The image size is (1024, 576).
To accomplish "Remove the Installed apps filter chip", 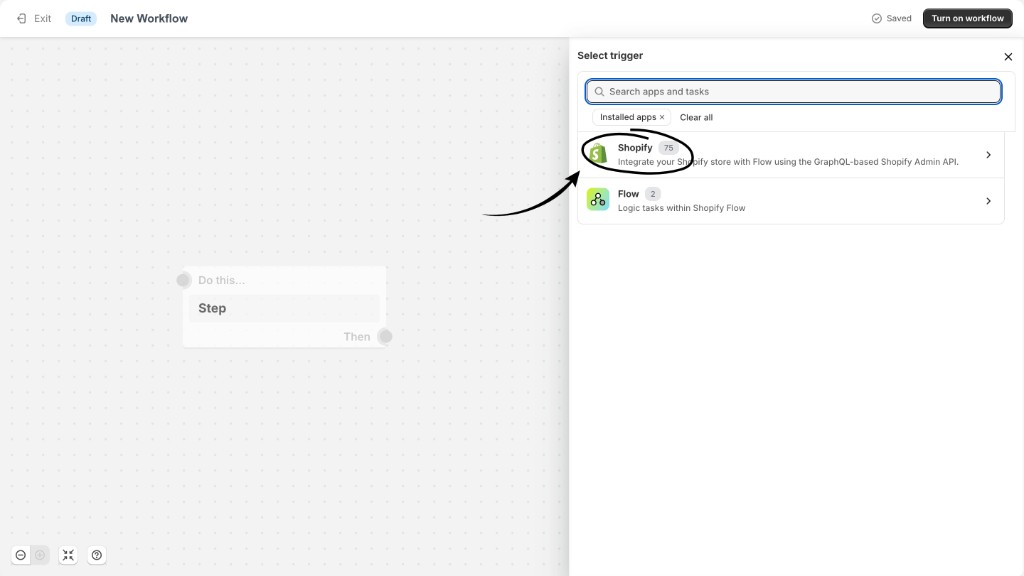I will tap(662, 118).
